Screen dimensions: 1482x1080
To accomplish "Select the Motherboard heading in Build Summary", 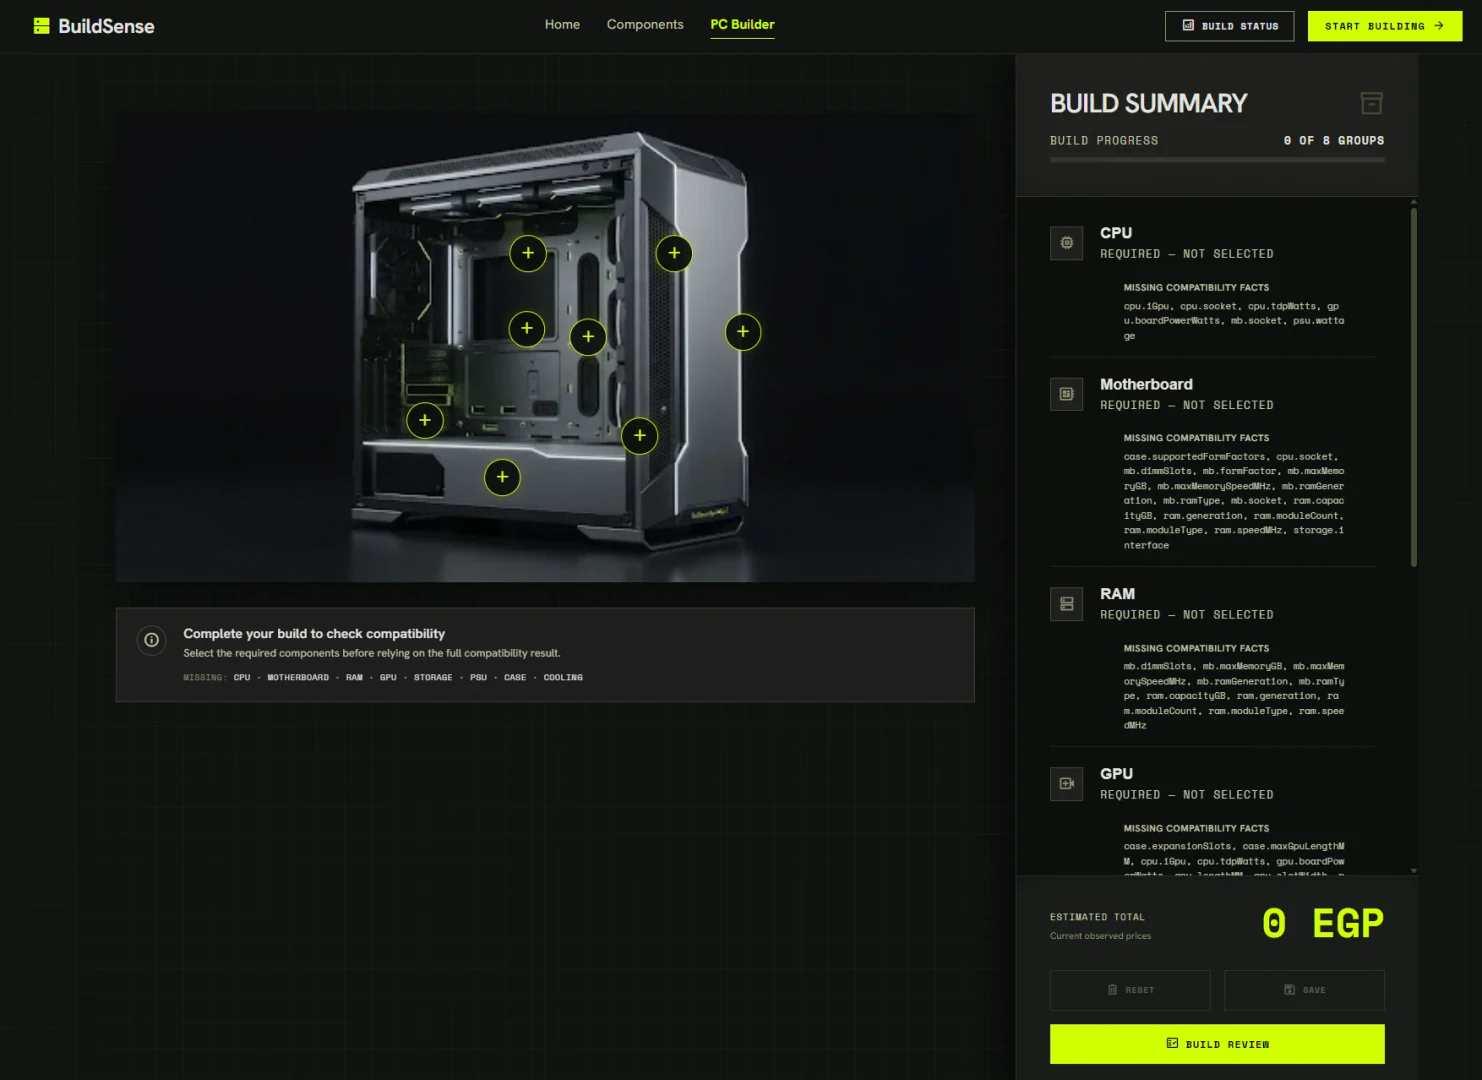I will click(1146, 384).
